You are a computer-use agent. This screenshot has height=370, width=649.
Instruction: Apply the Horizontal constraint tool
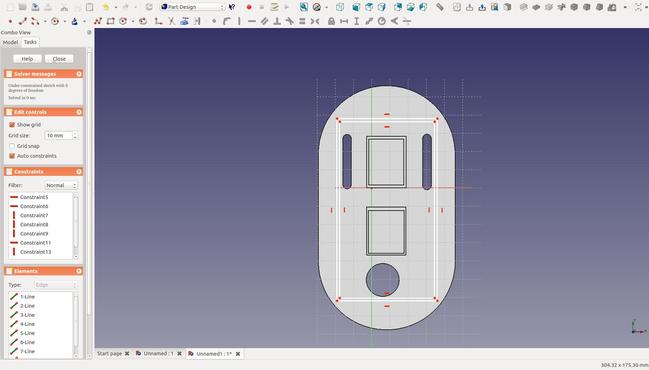(x=252, y=21)
